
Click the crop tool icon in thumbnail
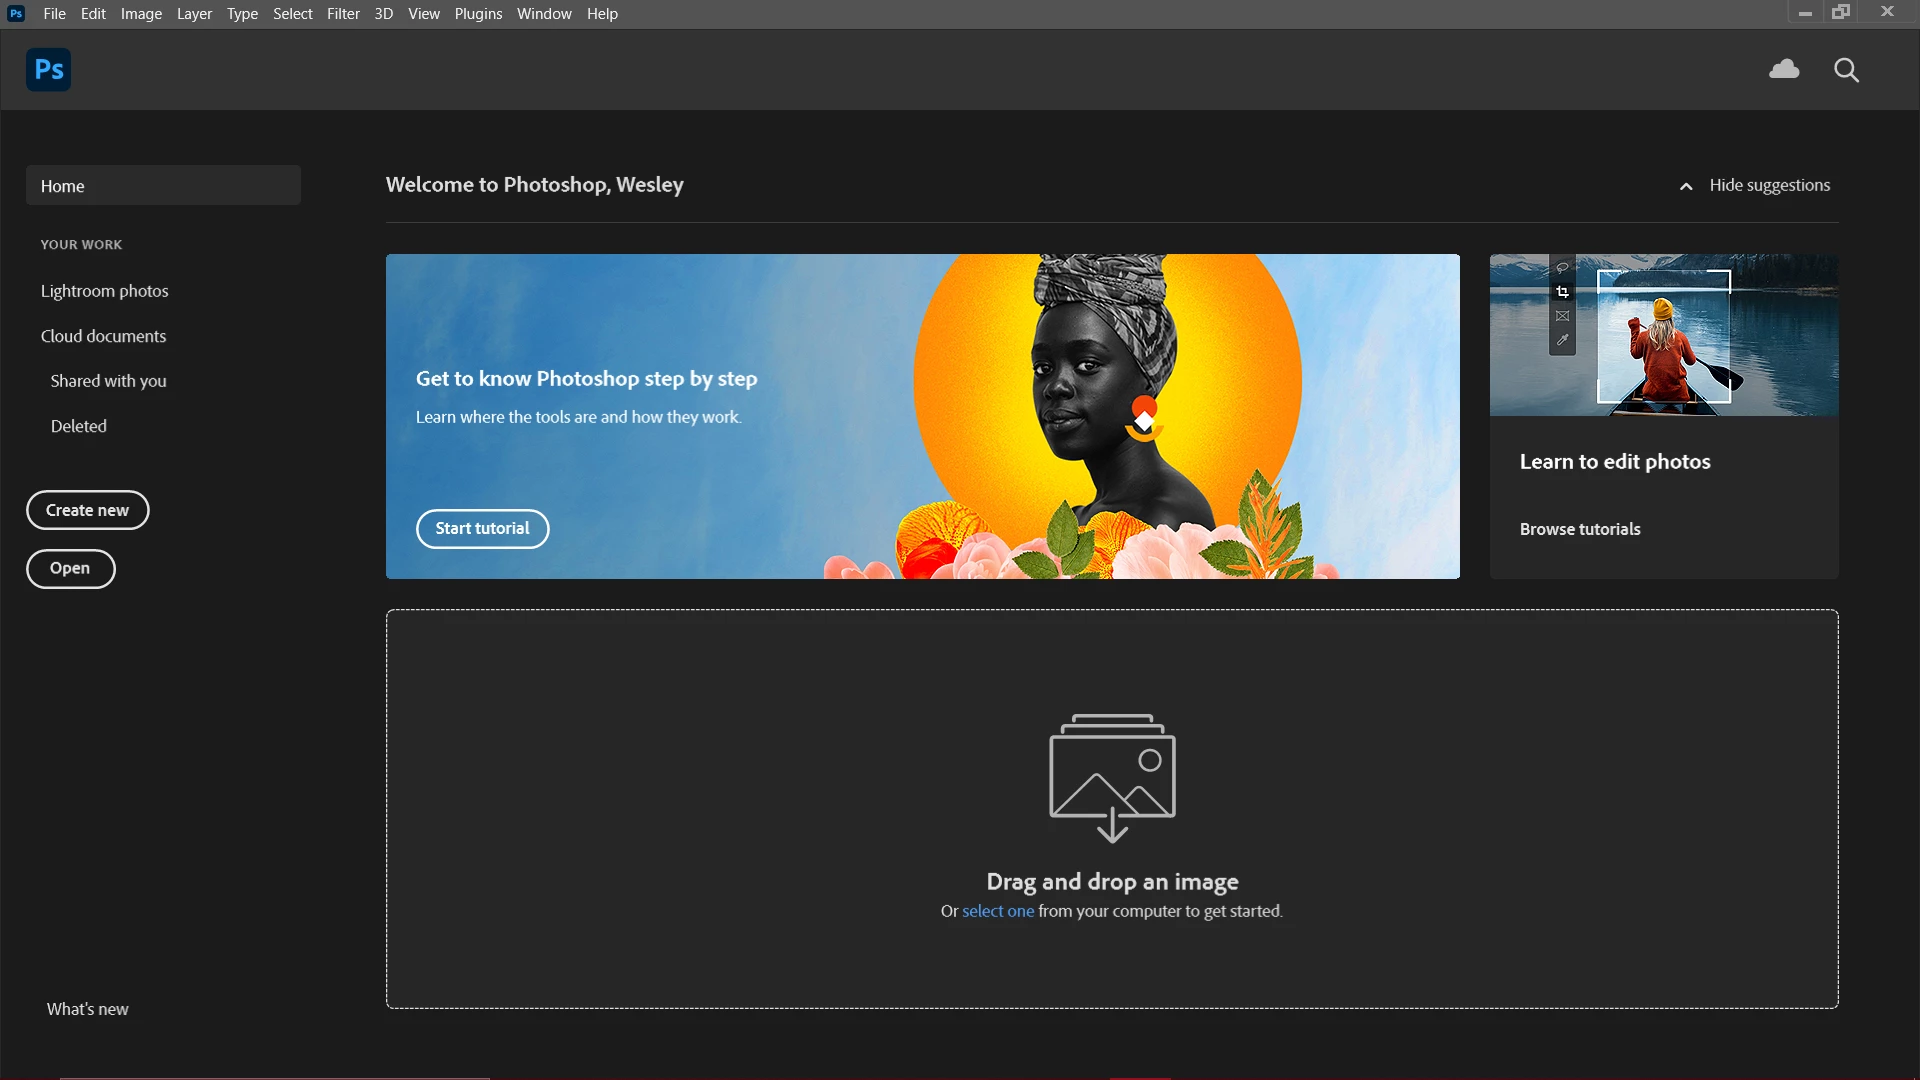(1562, 292)
